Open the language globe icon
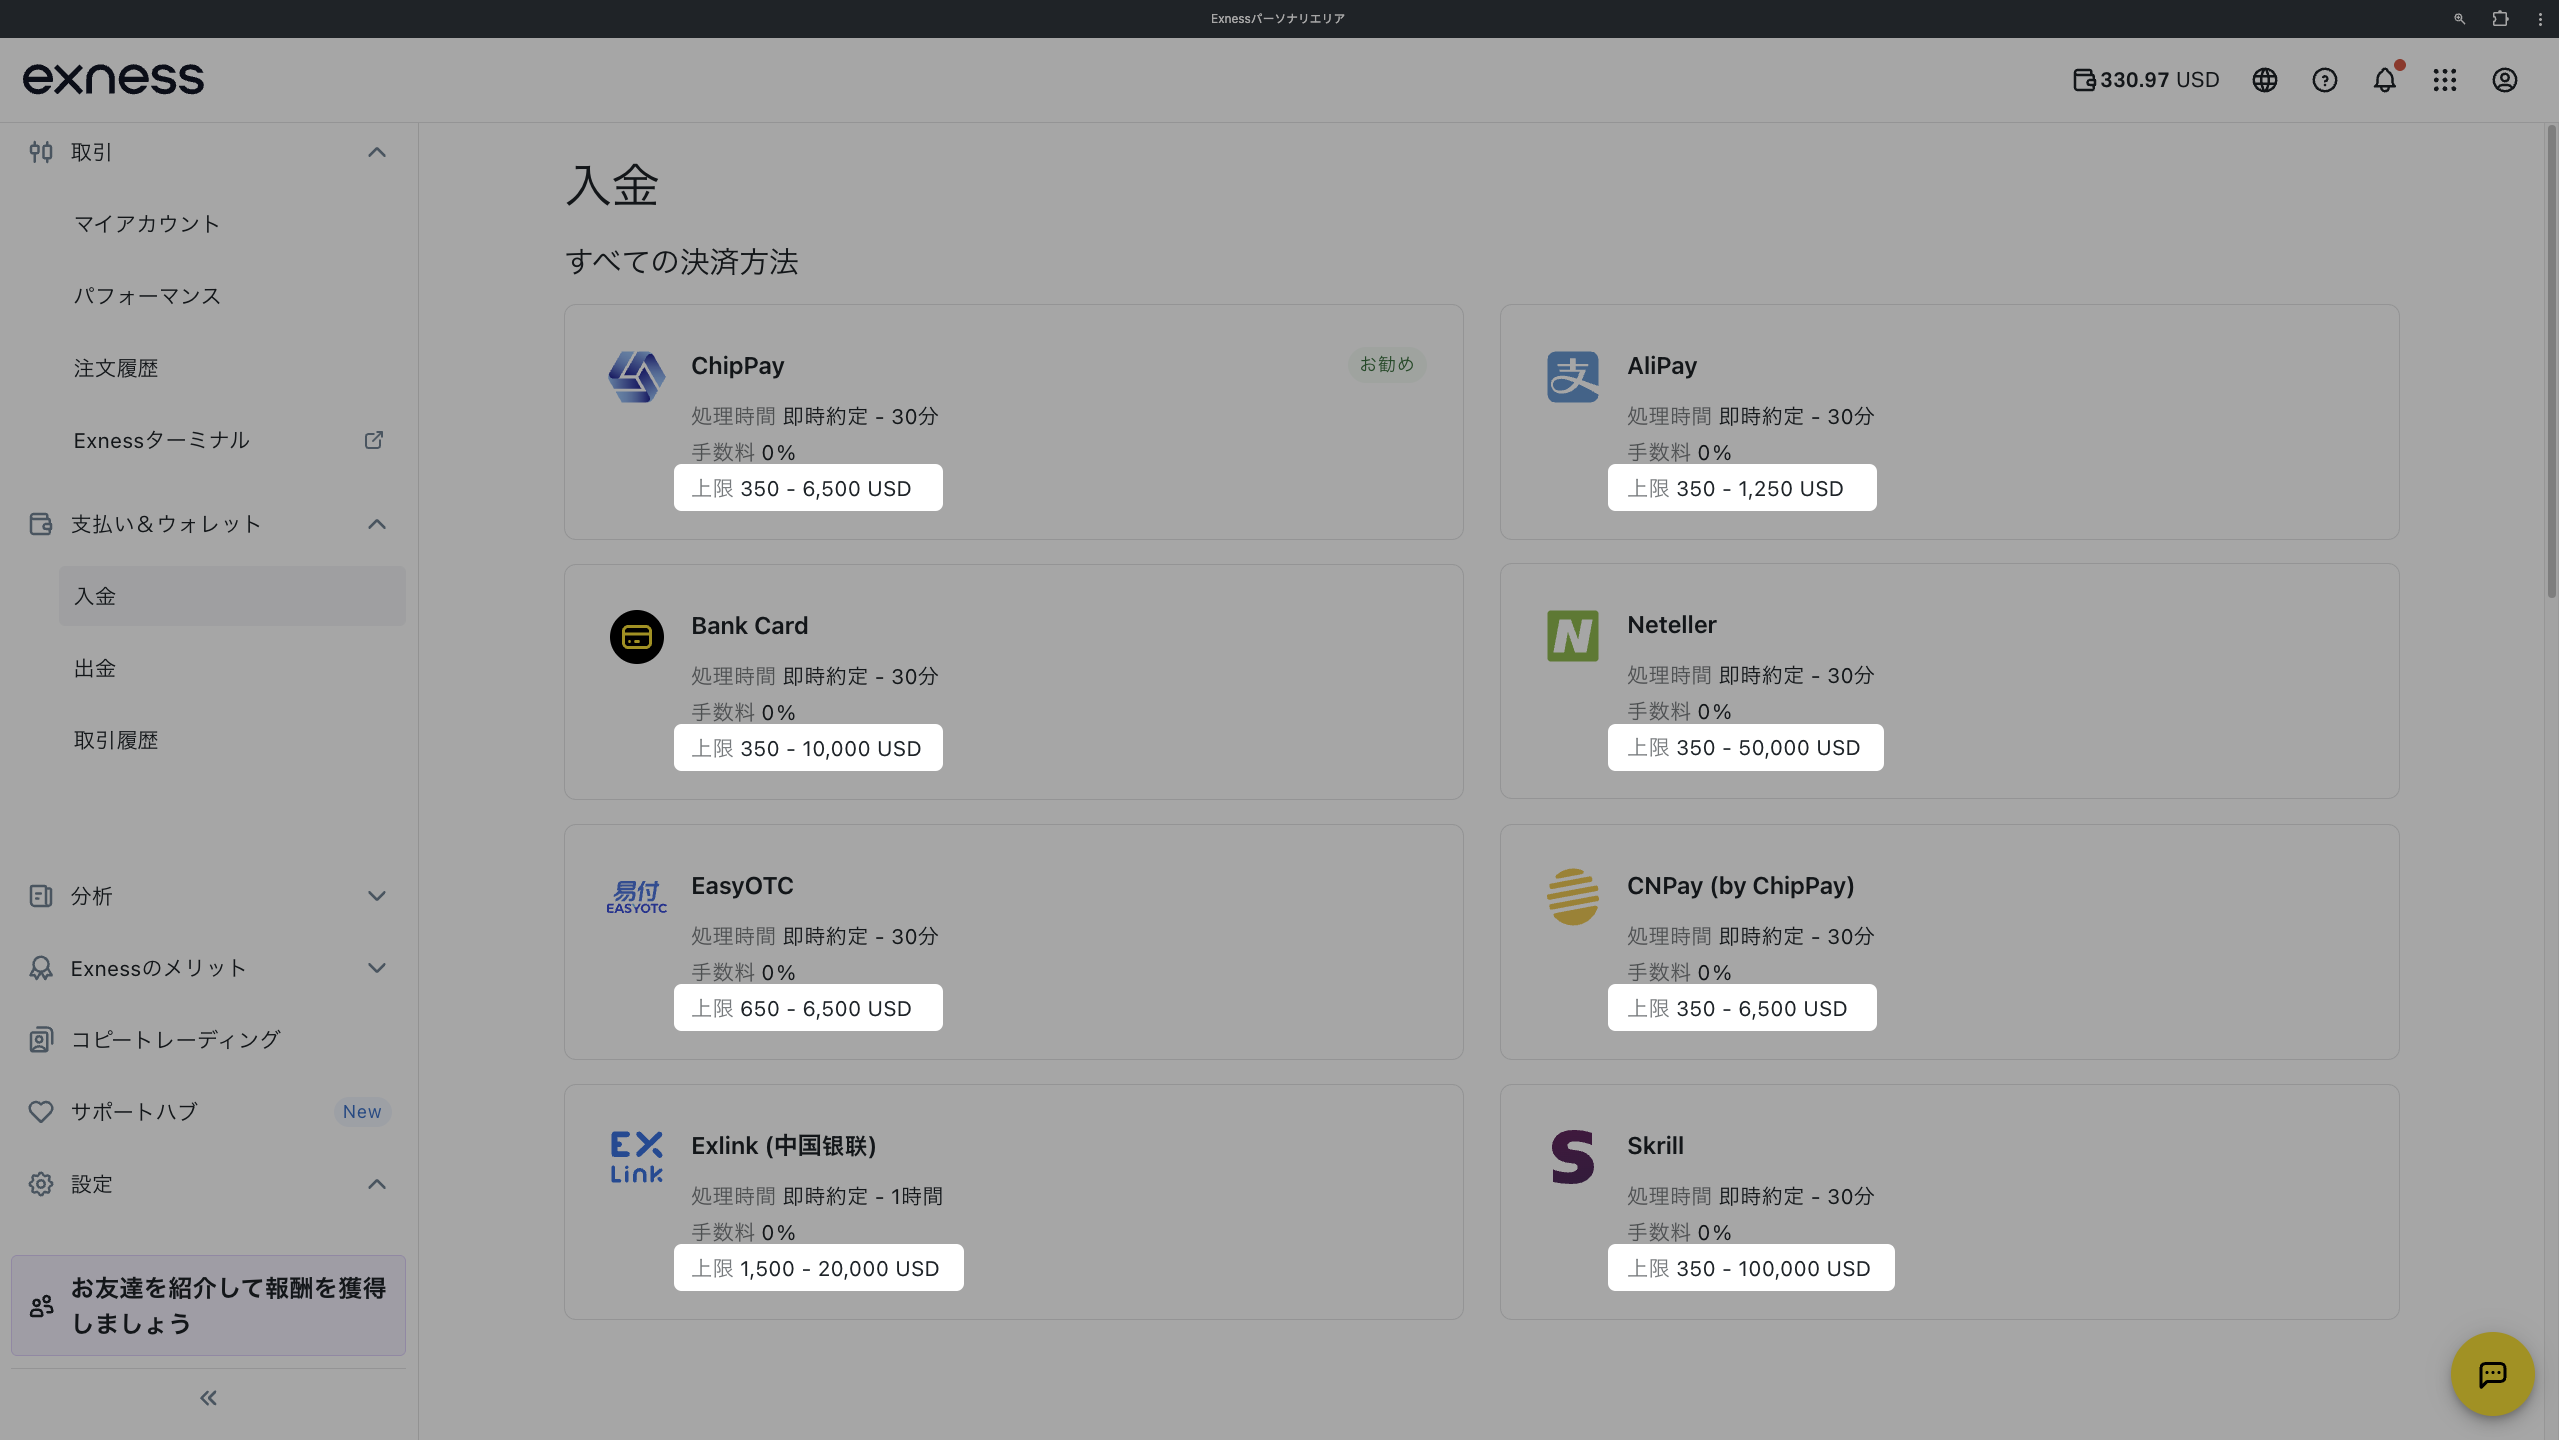The image size is (2559, 1440). coord(2265,80)
